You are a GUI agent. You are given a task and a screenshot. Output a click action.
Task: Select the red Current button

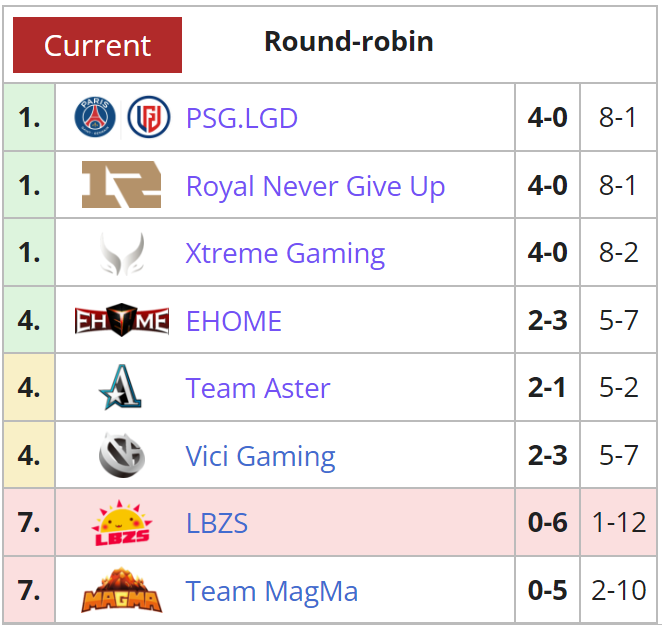click(98, 45)
